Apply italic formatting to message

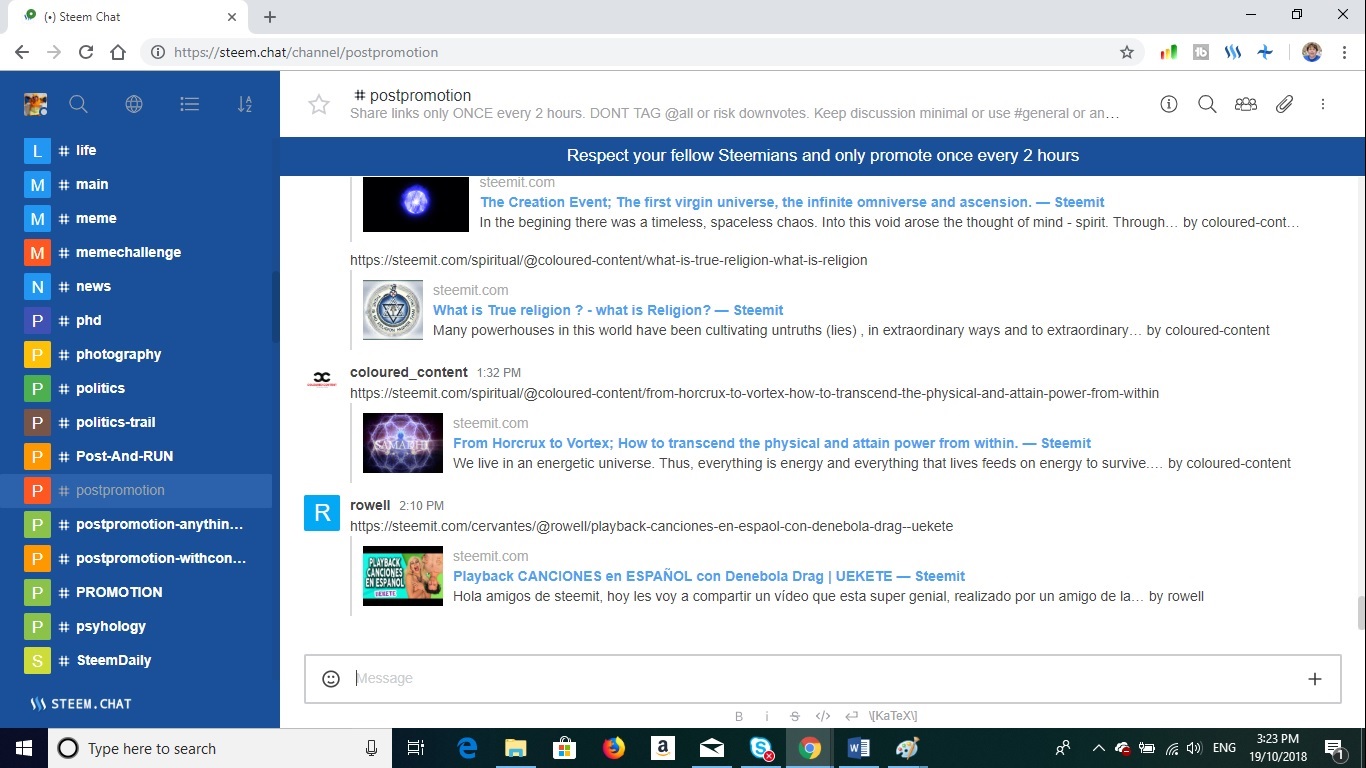coord(767,716)
